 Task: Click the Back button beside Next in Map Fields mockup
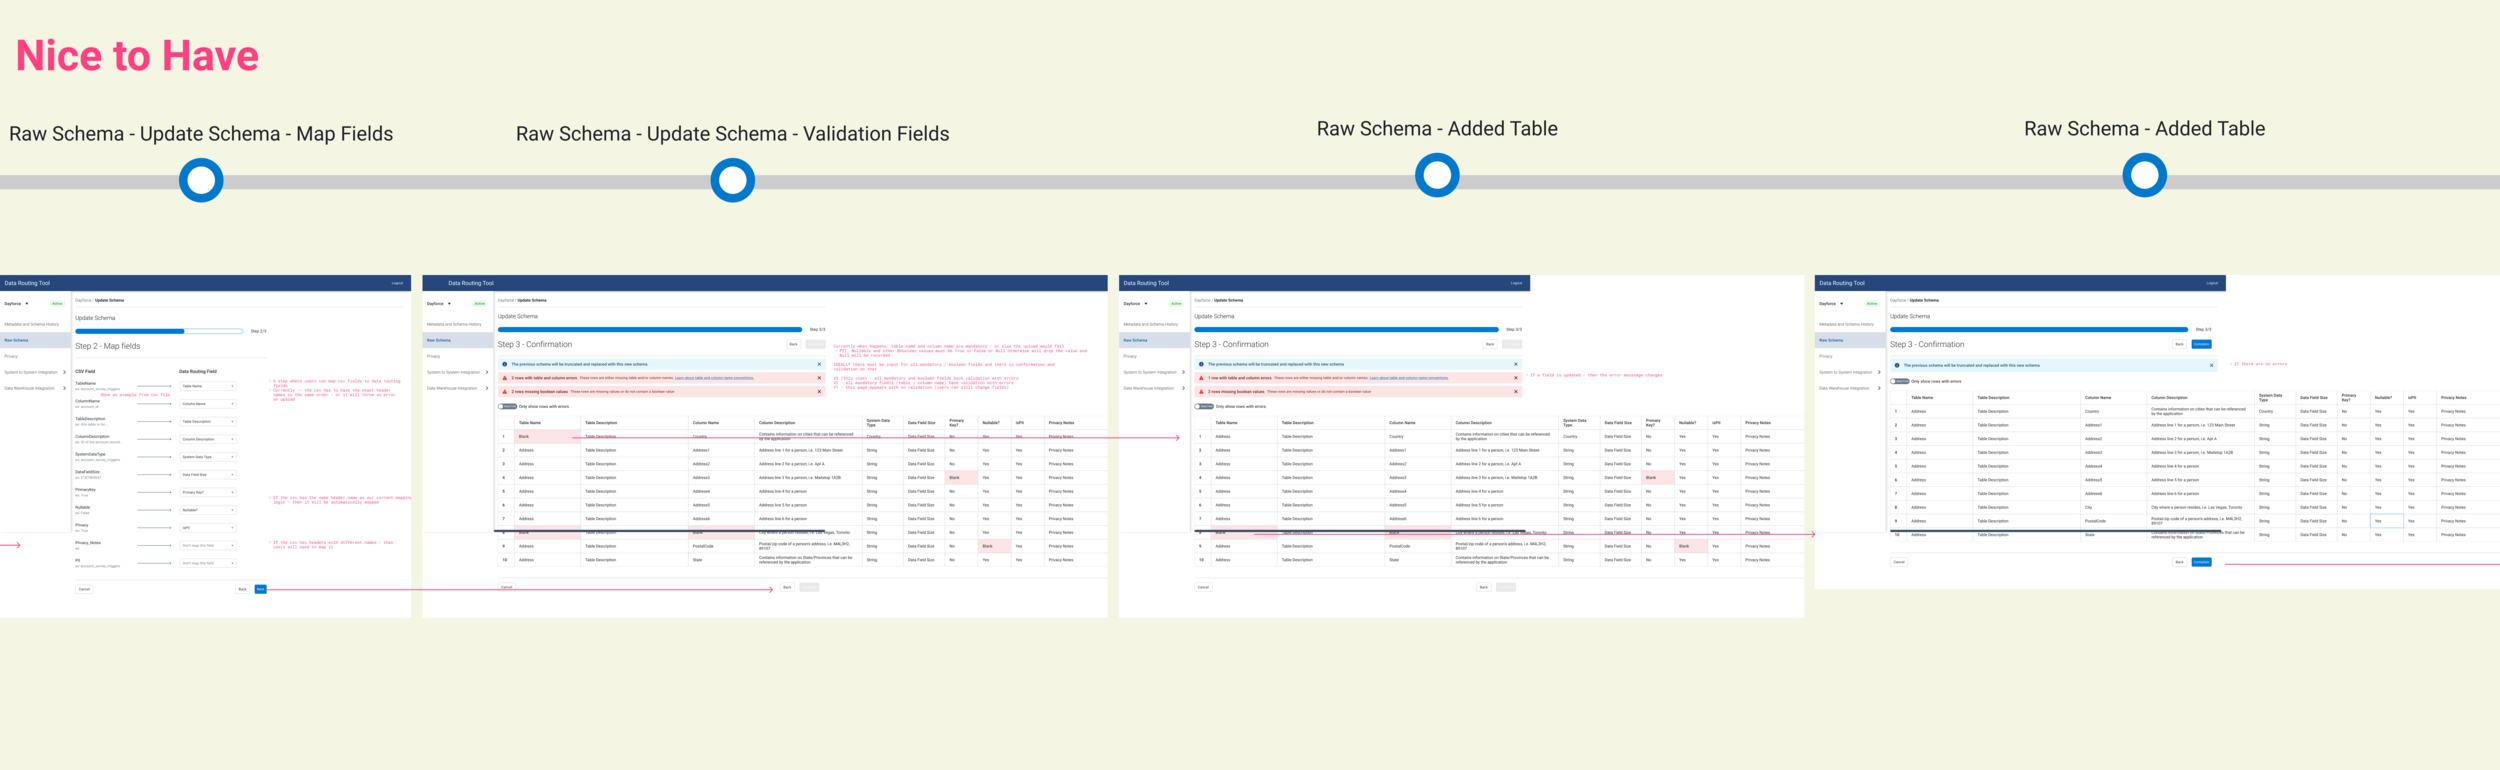point(242,589)
